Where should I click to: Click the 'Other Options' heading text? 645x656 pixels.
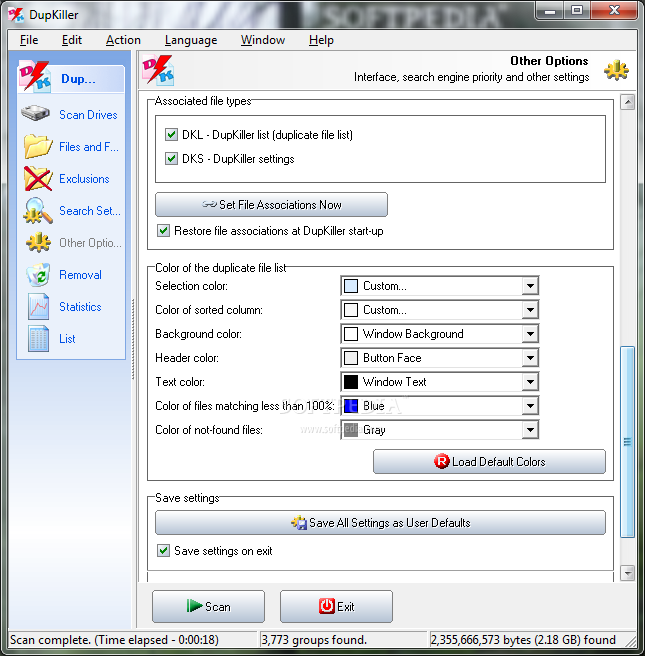point(549,61)
